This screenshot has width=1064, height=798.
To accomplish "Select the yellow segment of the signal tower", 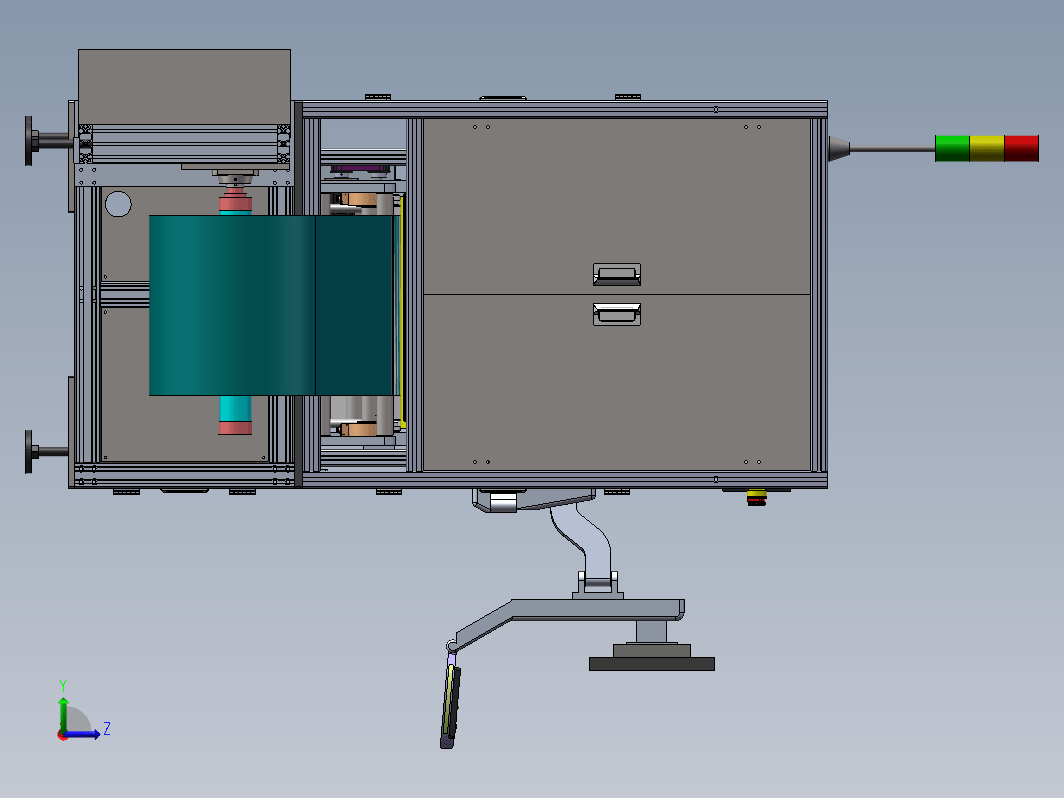I will click(x=987, y=149).
